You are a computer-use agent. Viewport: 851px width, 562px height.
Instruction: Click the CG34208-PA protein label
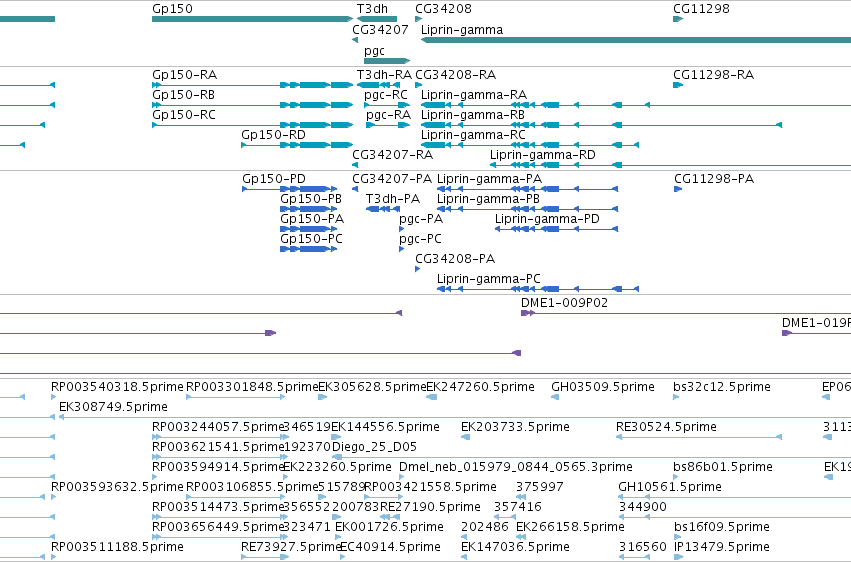pyautogui.click(x=455, y=259)
